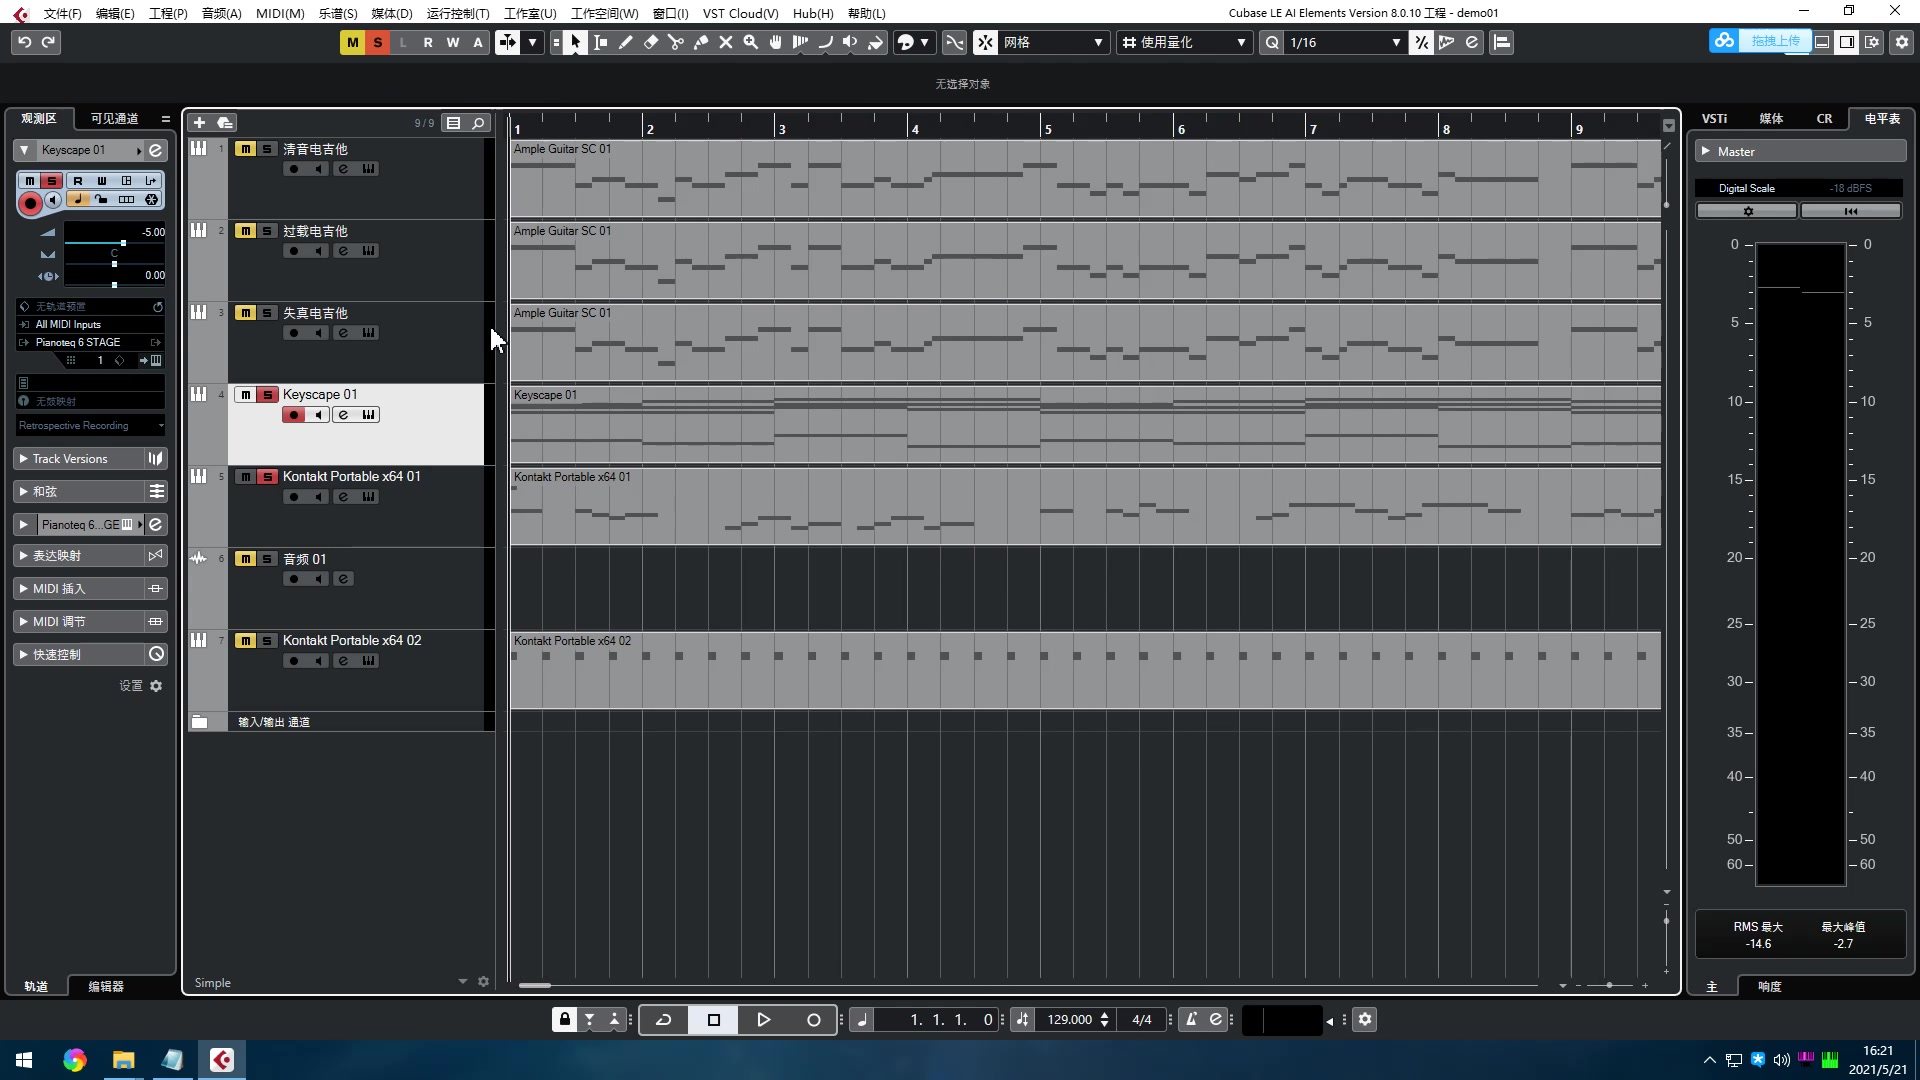Select the Split scissors tool

click(675, 42)
